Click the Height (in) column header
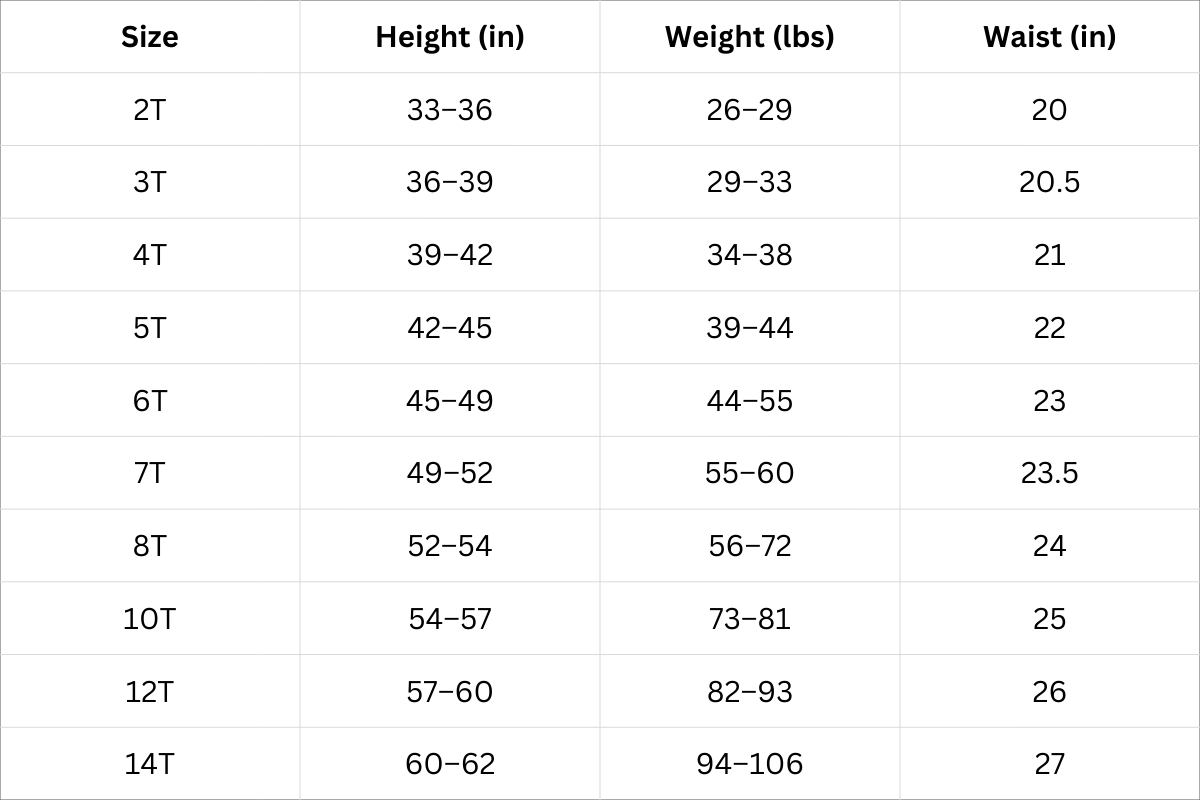Viewport: 1200px width, 800px height. 450,37
